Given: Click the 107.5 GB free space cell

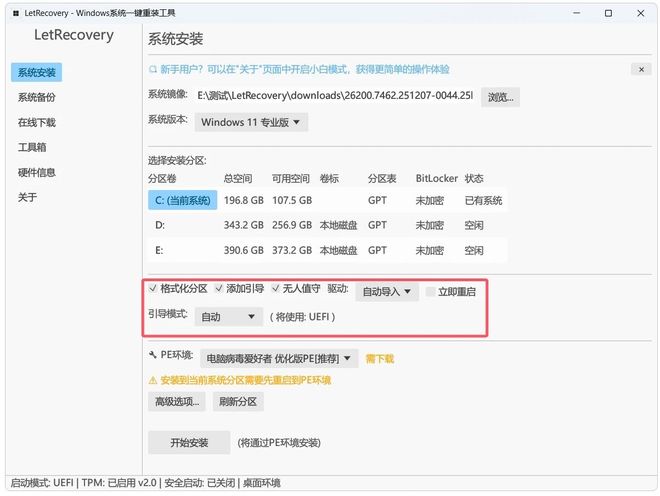Looking at the screenshot, I should pyautogui.click(x=292, y=200).
